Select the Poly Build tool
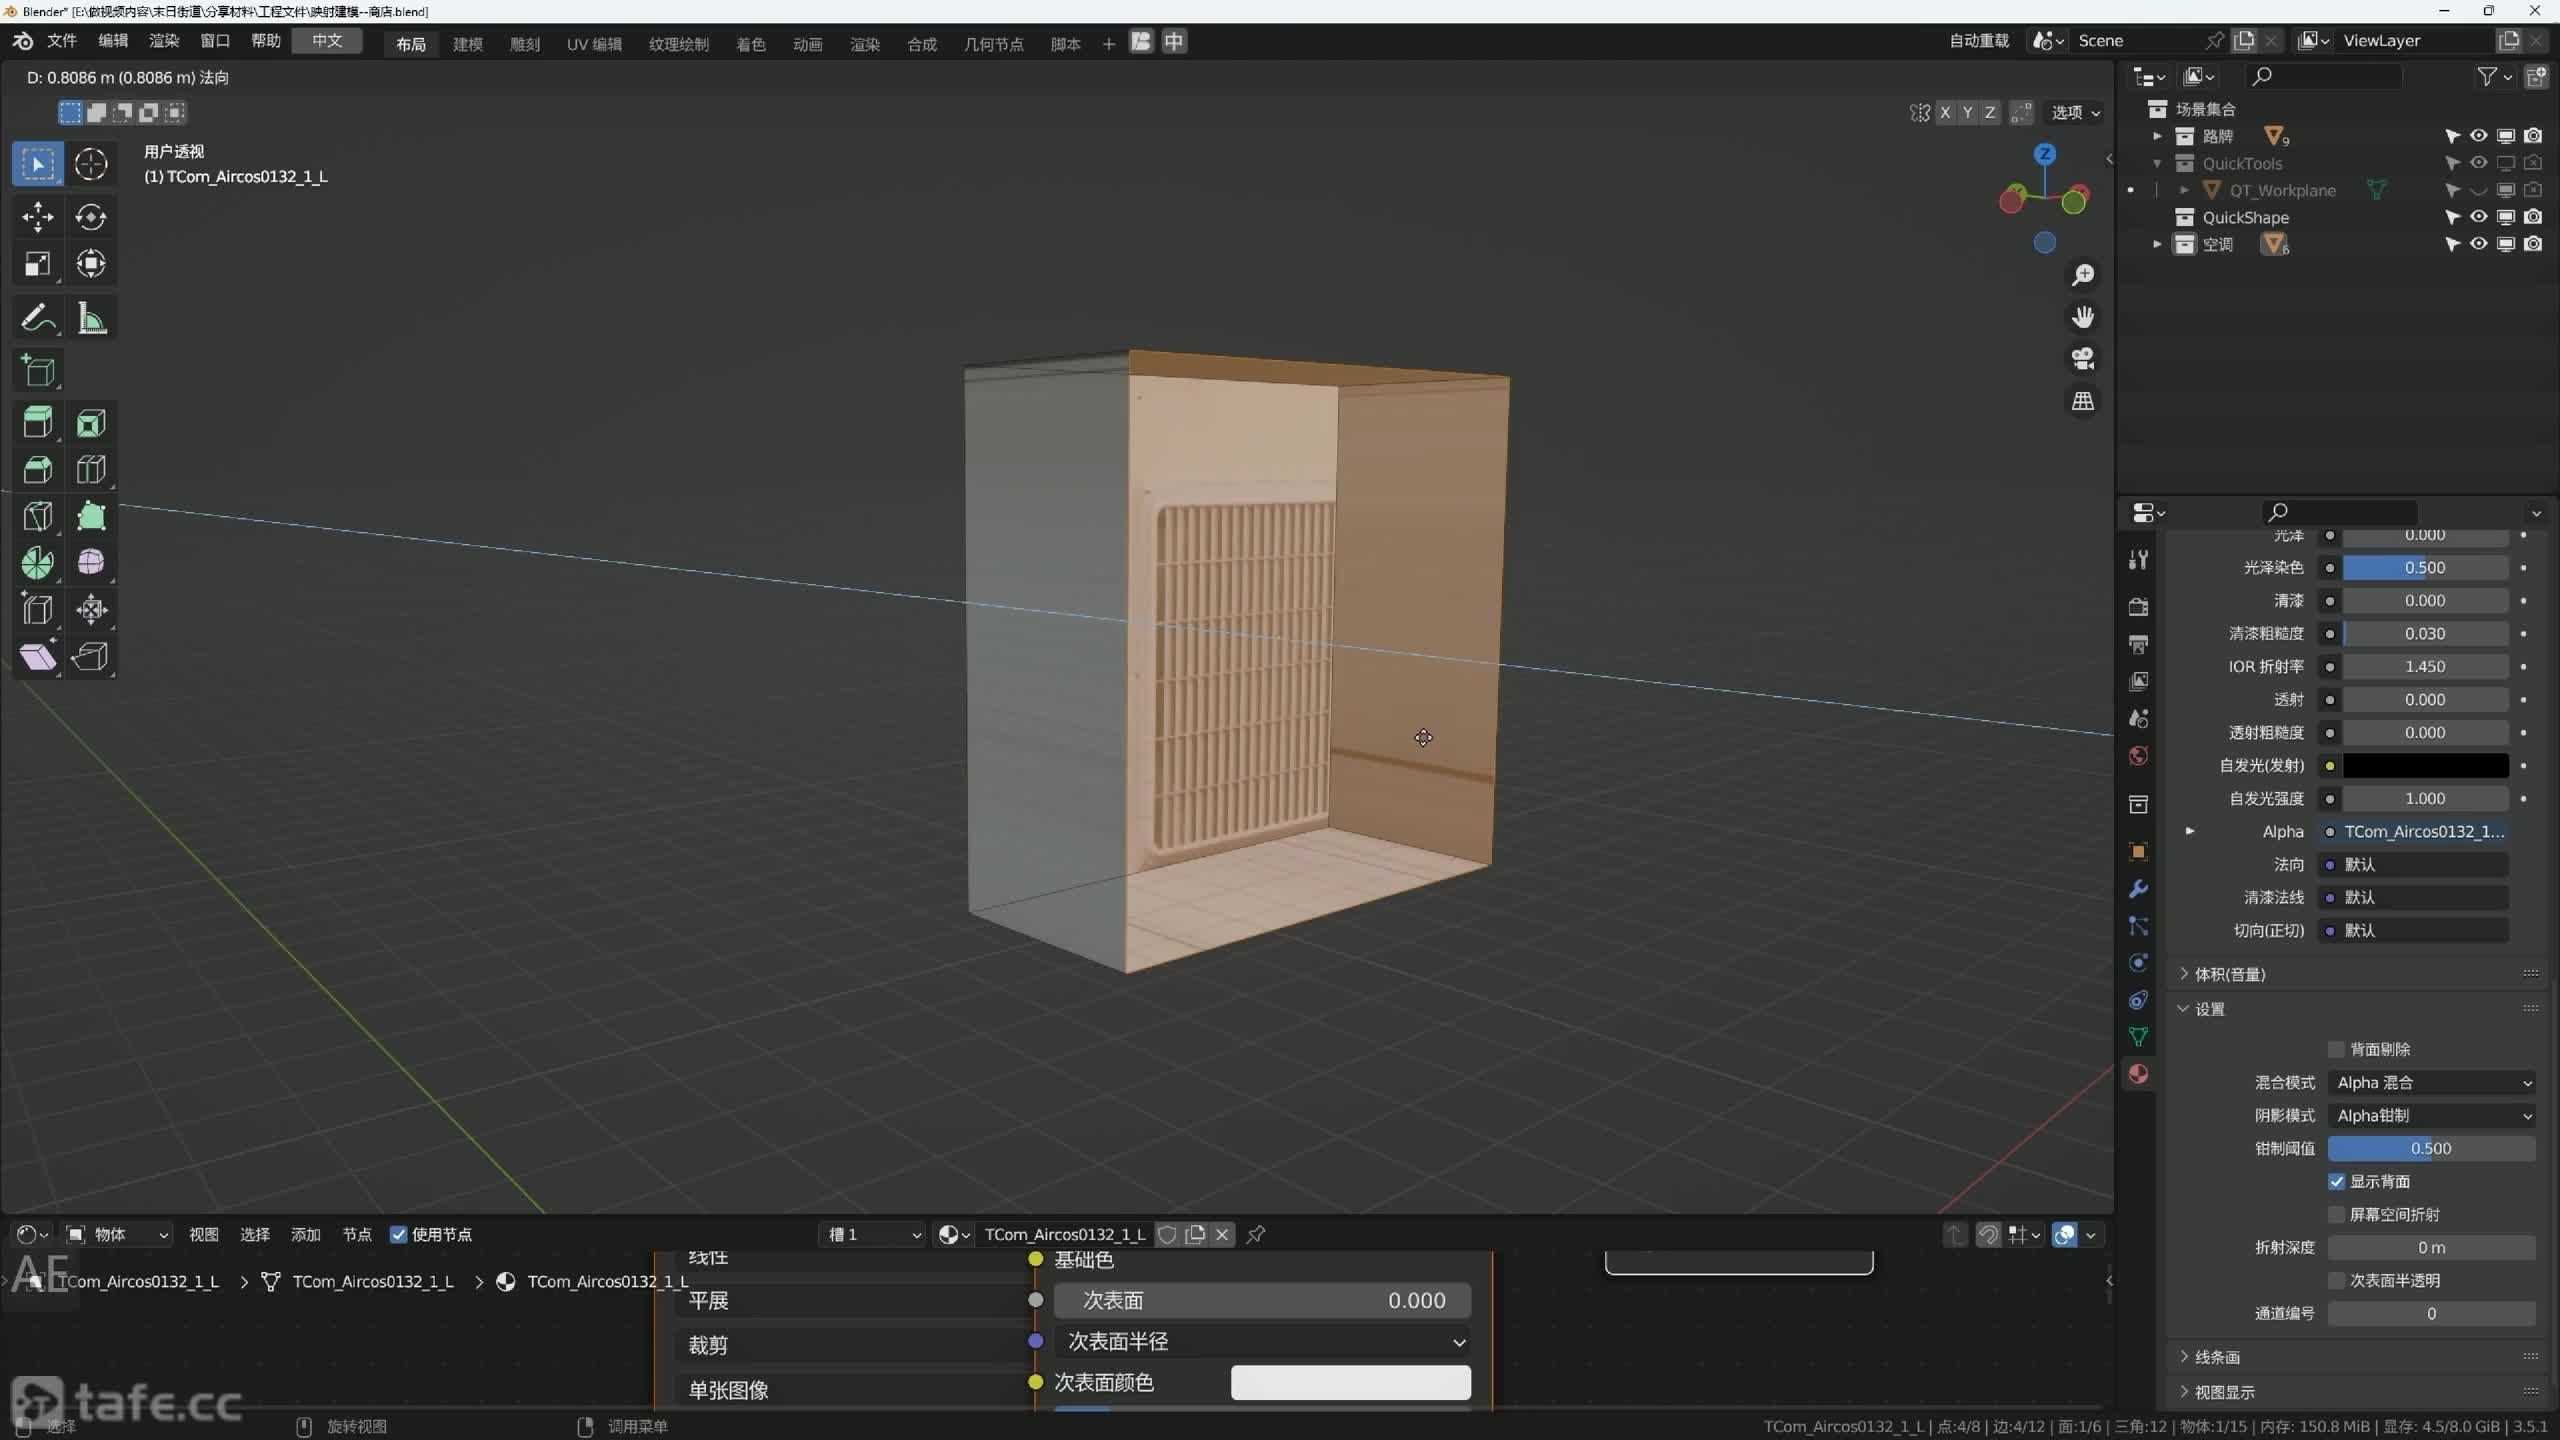The width and height of the screenshot is (2560, 1440). tap(91, 516)
